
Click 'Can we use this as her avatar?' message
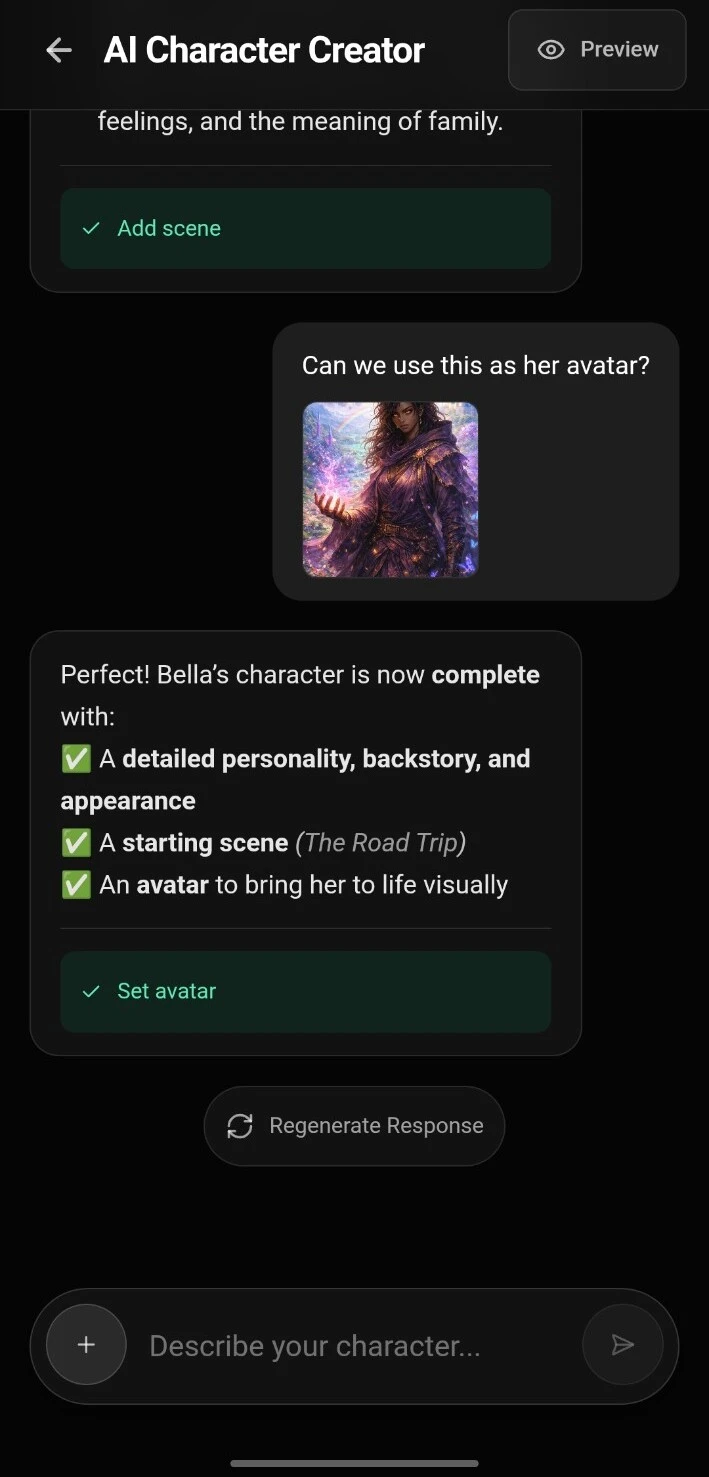pos(476,366)
